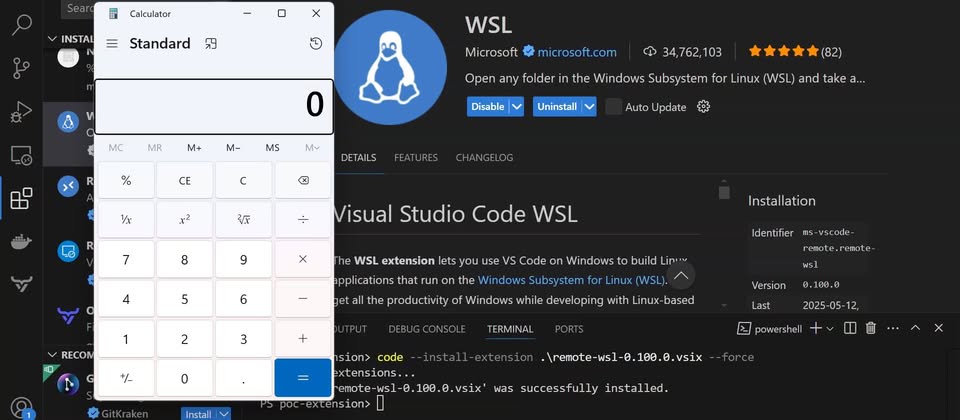Open Calculator history icon
The width and height of the screenshot is (960, 420).
click(x=316, y=43)
